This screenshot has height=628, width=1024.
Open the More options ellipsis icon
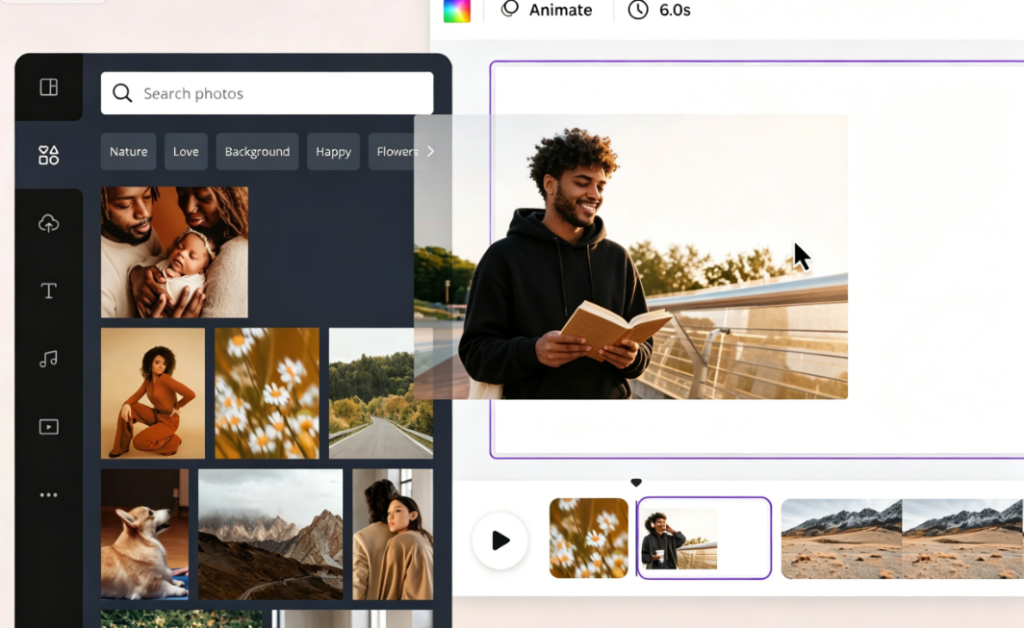48,495
